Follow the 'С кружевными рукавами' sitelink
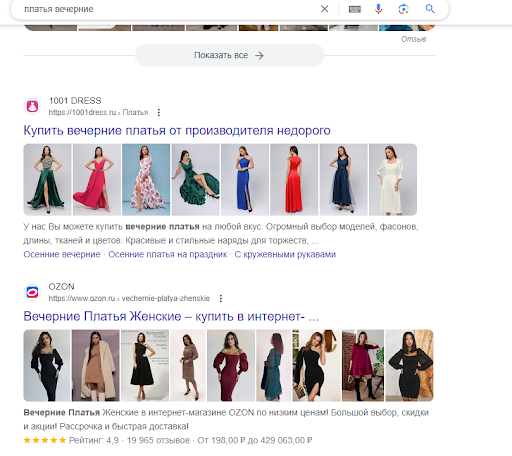 [285, 254]
